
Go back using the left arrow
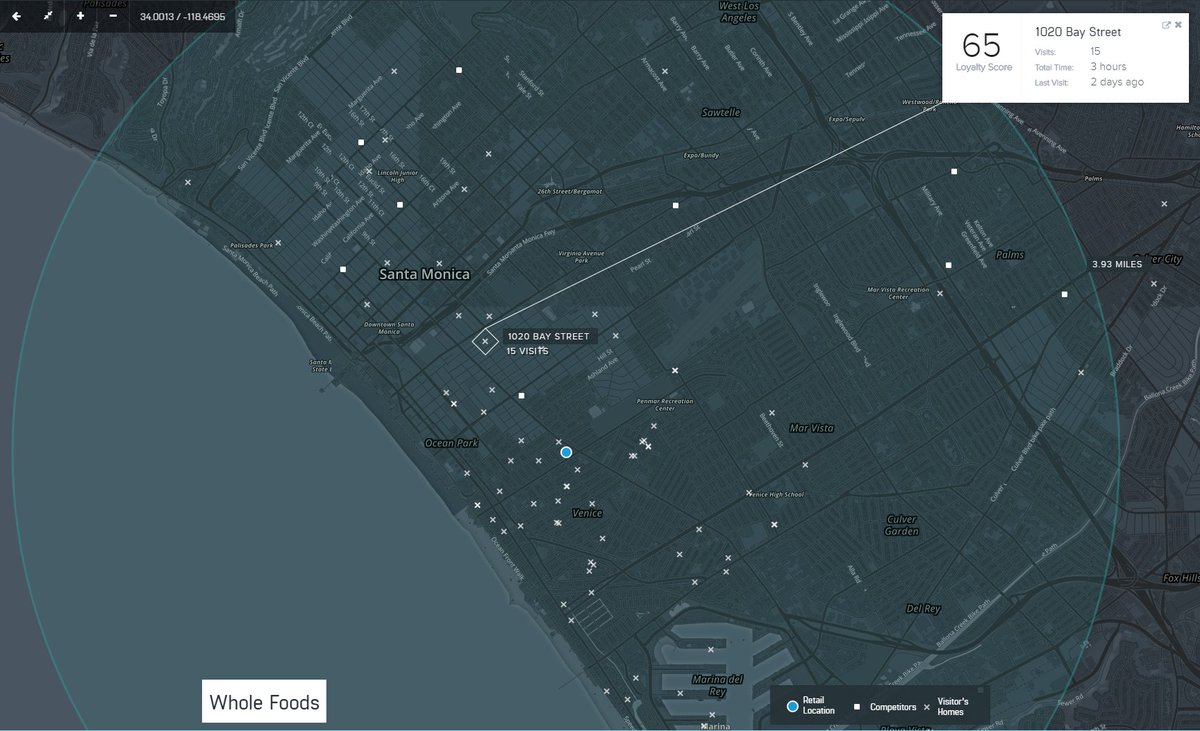(16, 16)
